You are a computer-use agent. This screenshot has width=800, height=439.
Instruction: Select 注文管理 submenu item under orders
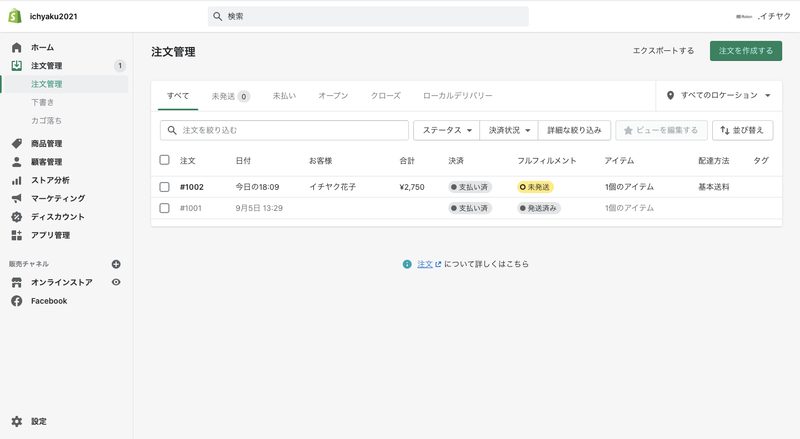click(x=46, y=84)
